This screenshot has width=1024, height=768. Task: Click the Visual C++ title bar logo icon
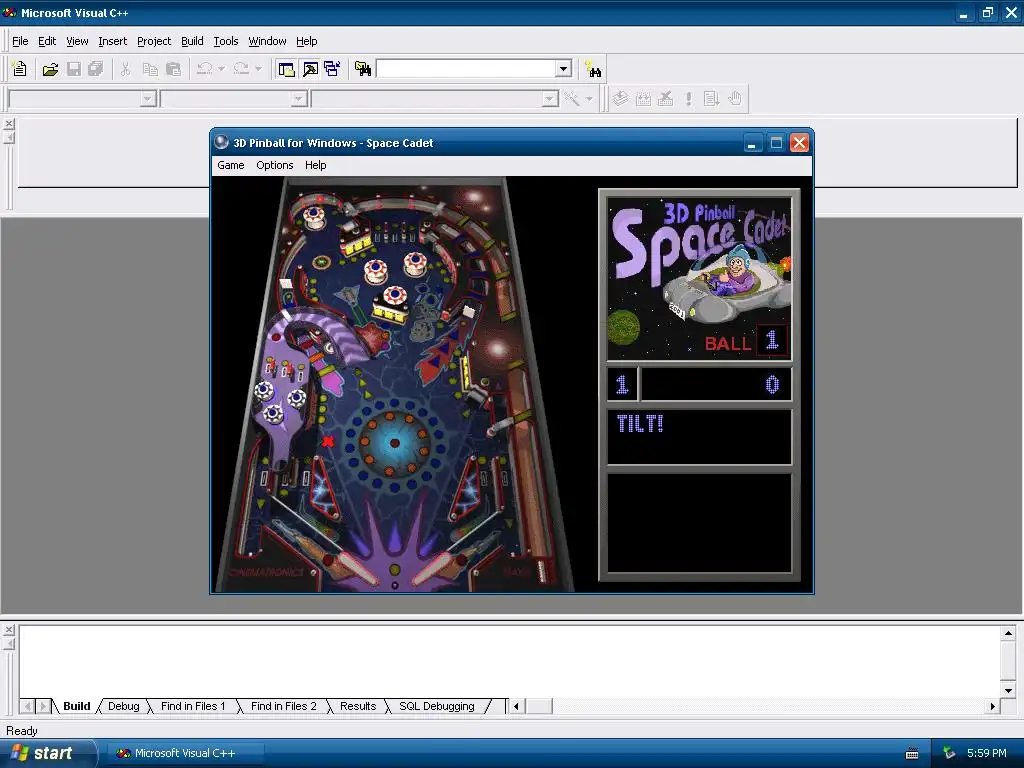click(x=10, y=12)
